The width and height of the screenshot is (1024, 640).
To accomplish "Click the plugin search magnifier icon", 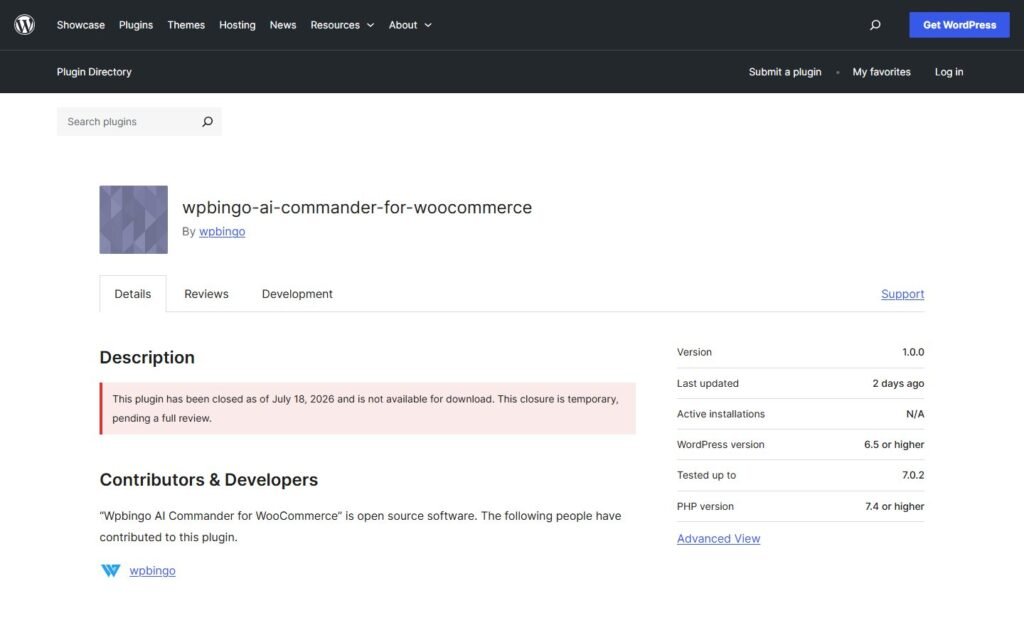I will 207,121.
